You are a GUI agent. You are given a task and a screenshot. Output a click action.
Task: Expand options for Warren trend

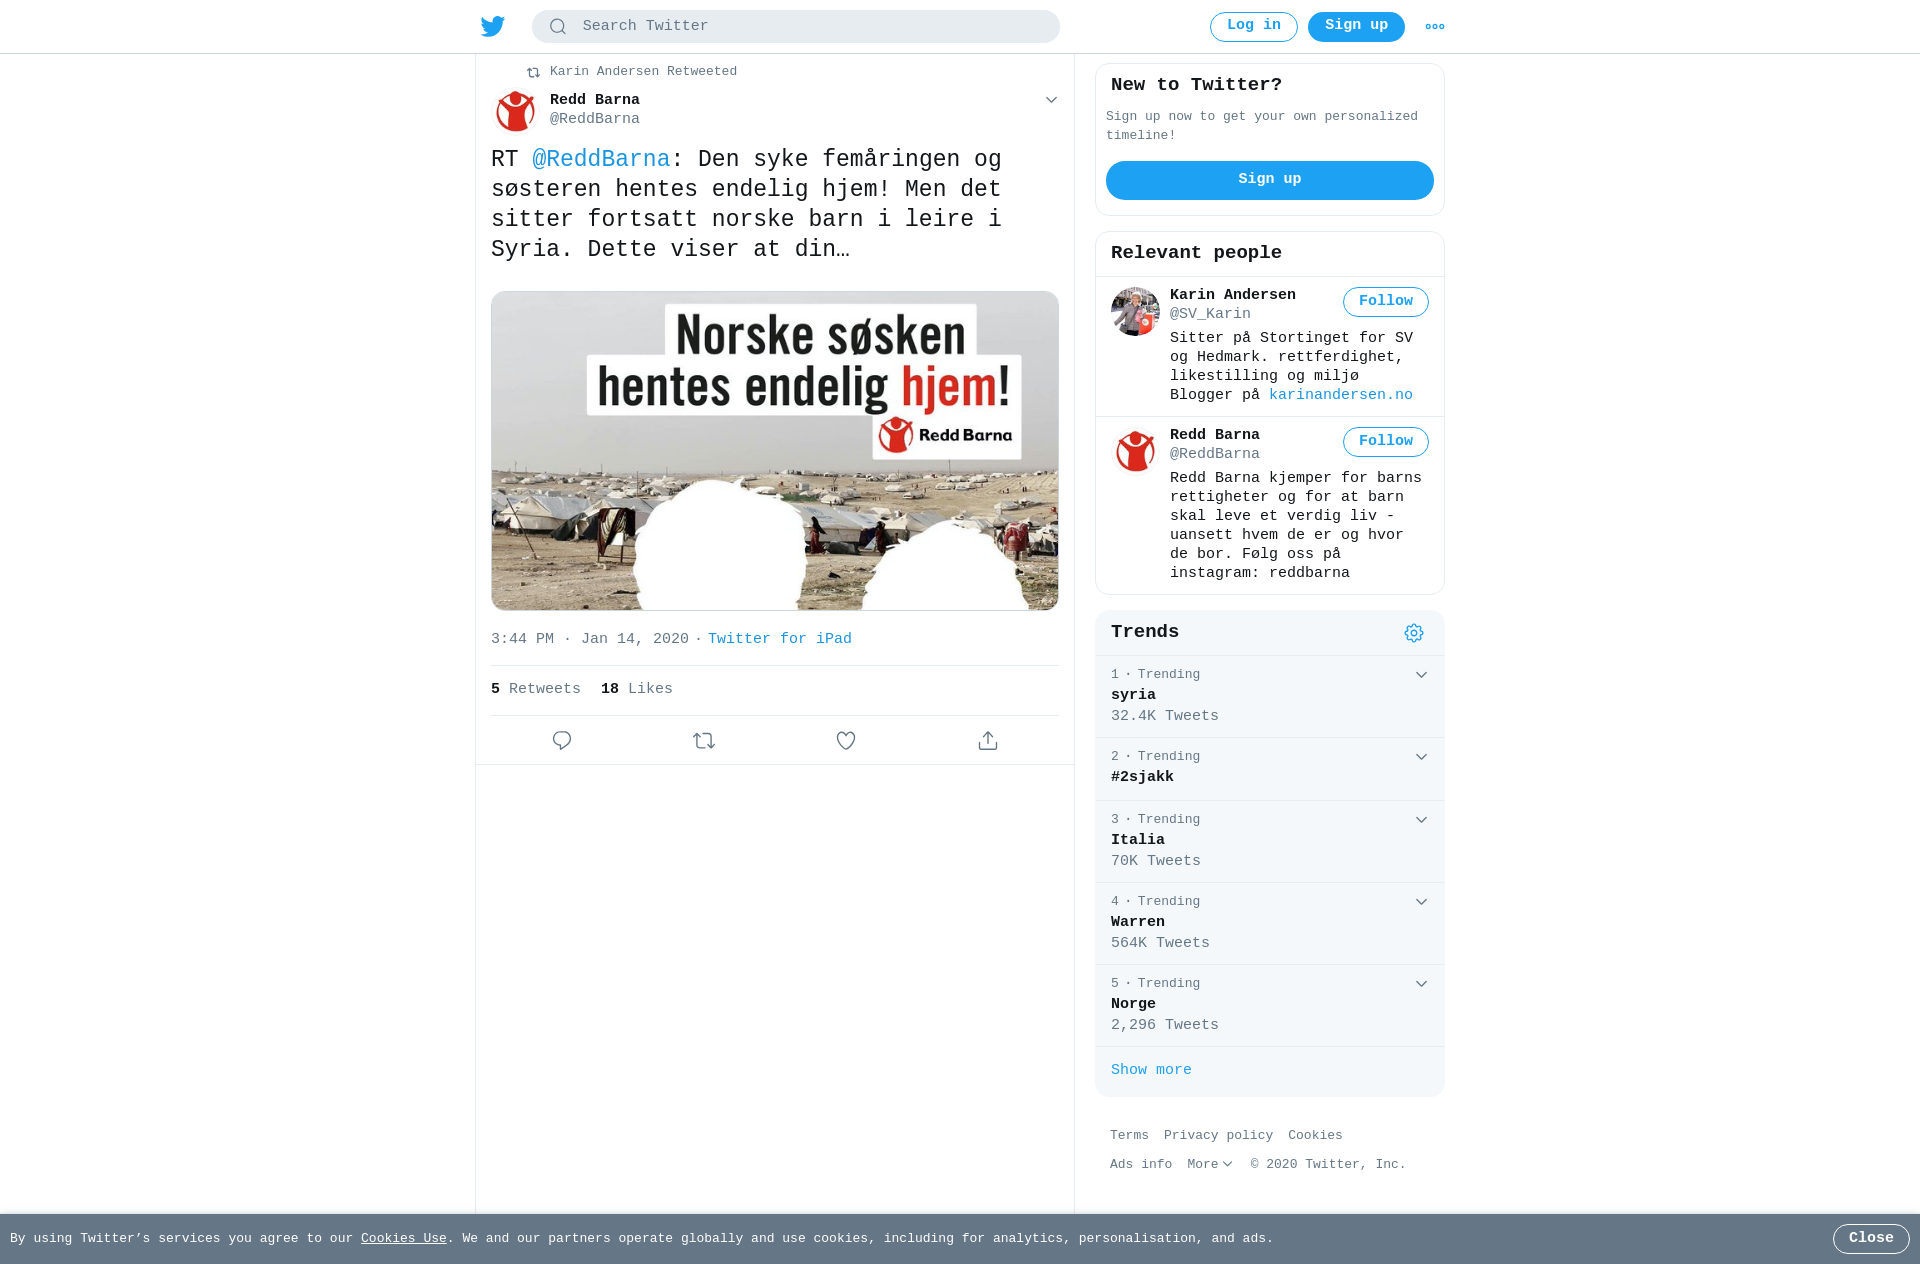click(x=1421, y=902)
